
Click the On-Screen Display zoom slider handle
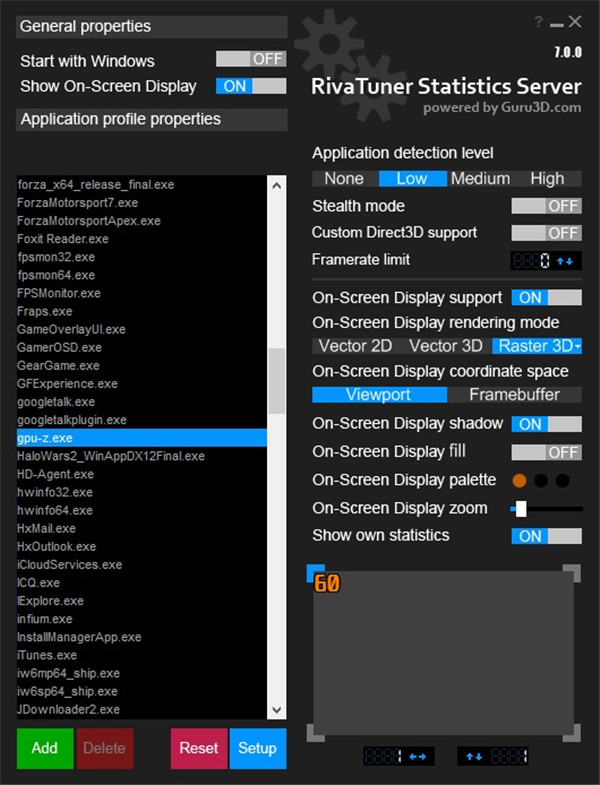(x=520, y=508)
